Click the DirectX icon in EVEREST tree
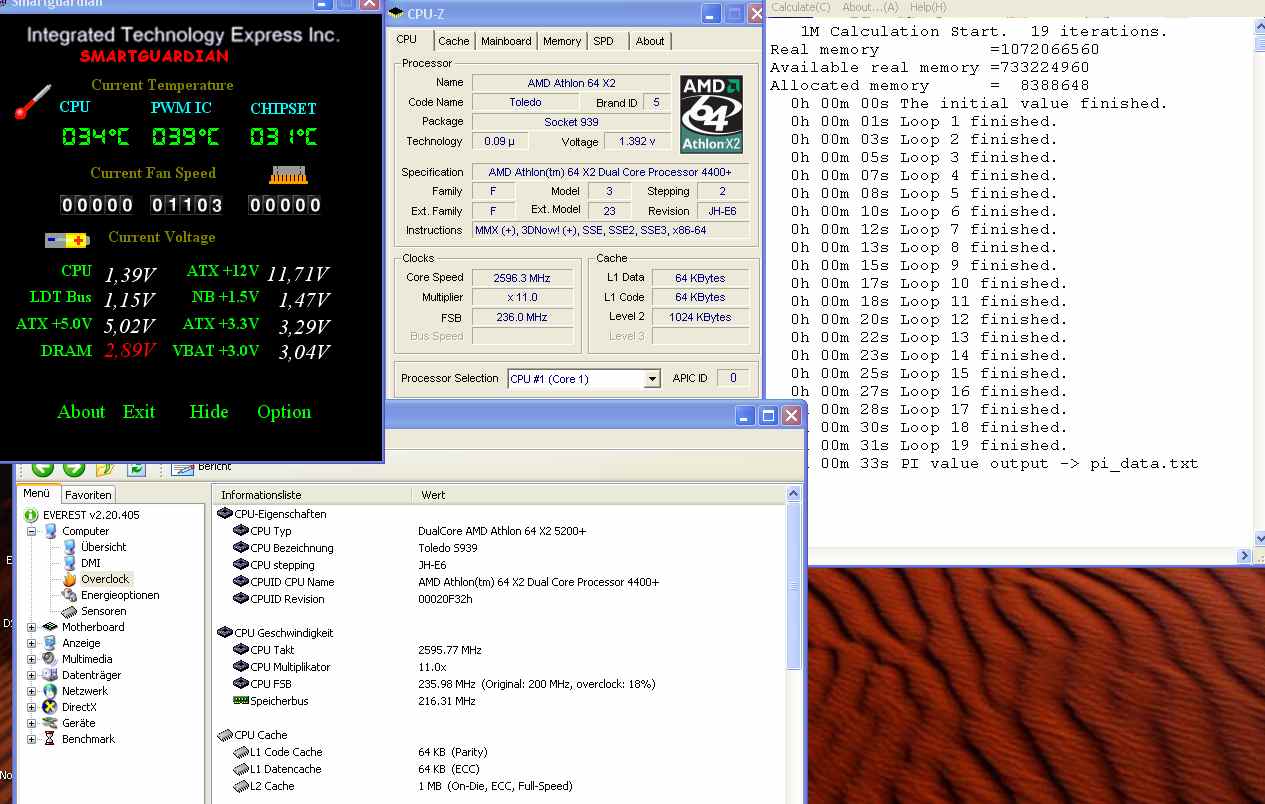 [50, 707]
